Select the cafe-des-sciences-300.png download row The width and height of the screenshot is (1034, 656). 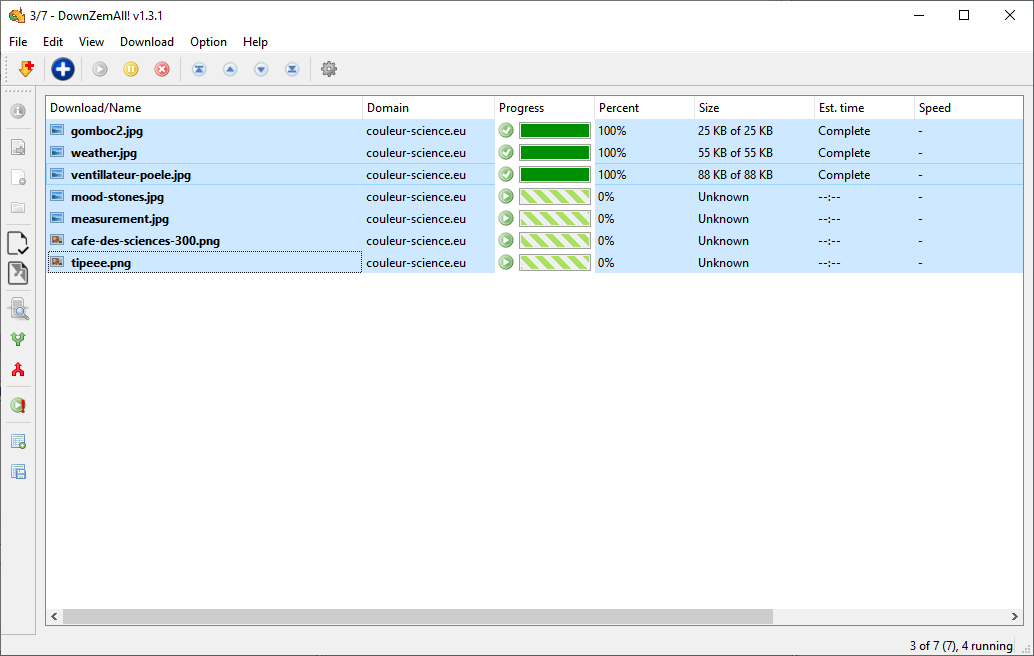click(x=535, y=241)
